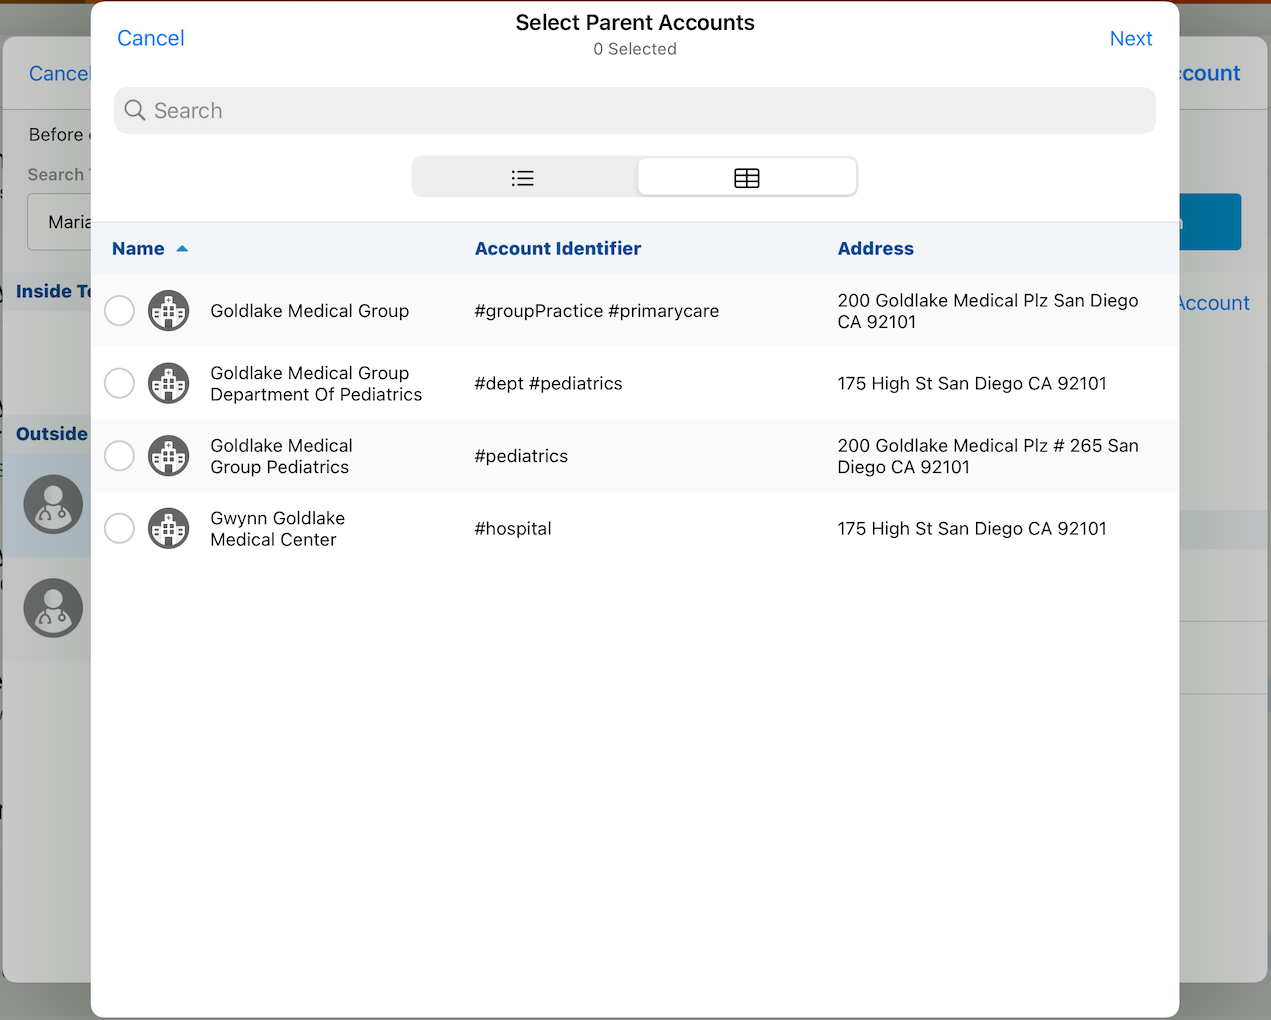Switch to table view icon
1271x1020 pixels.
747,178
